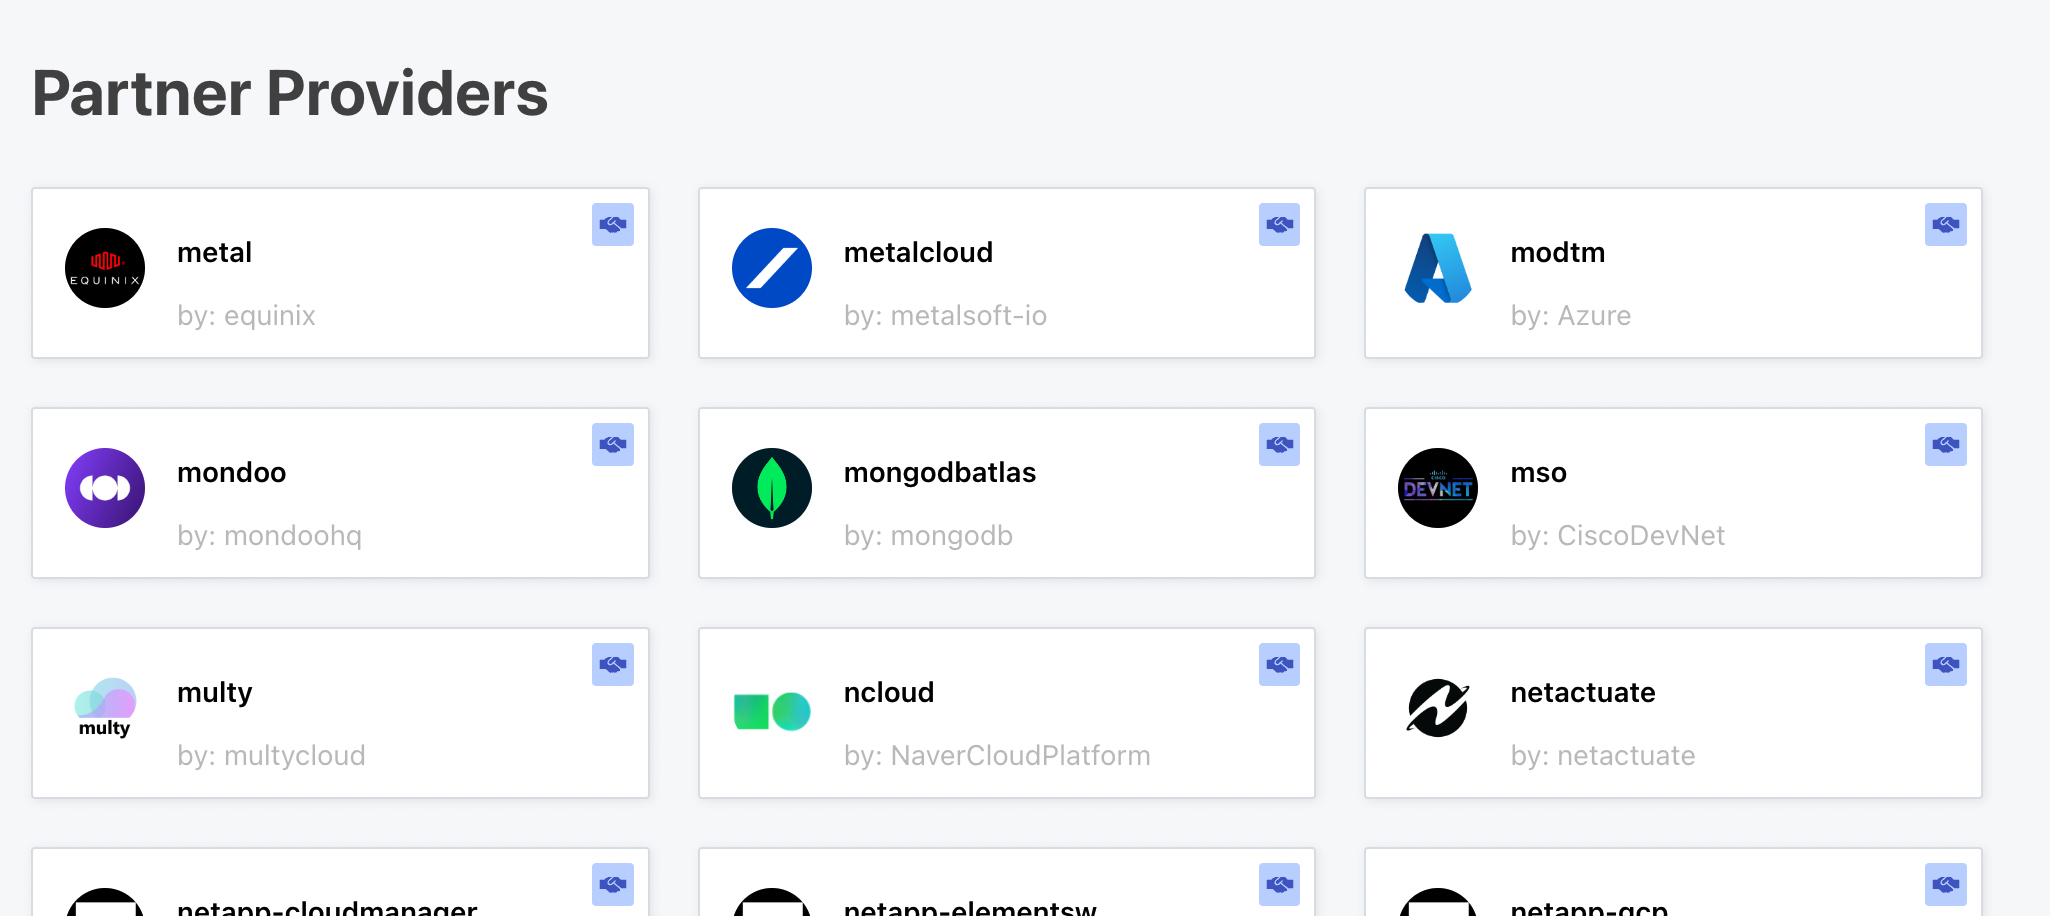Click the 'by: netactuate' author text
The height and width of the screenshot is (916, 2050).
(1603, 756)
